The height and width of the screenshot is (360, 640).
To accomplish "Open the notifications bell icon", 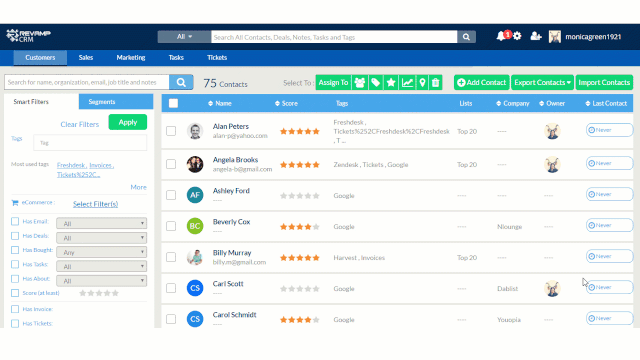I will point(501,36).
